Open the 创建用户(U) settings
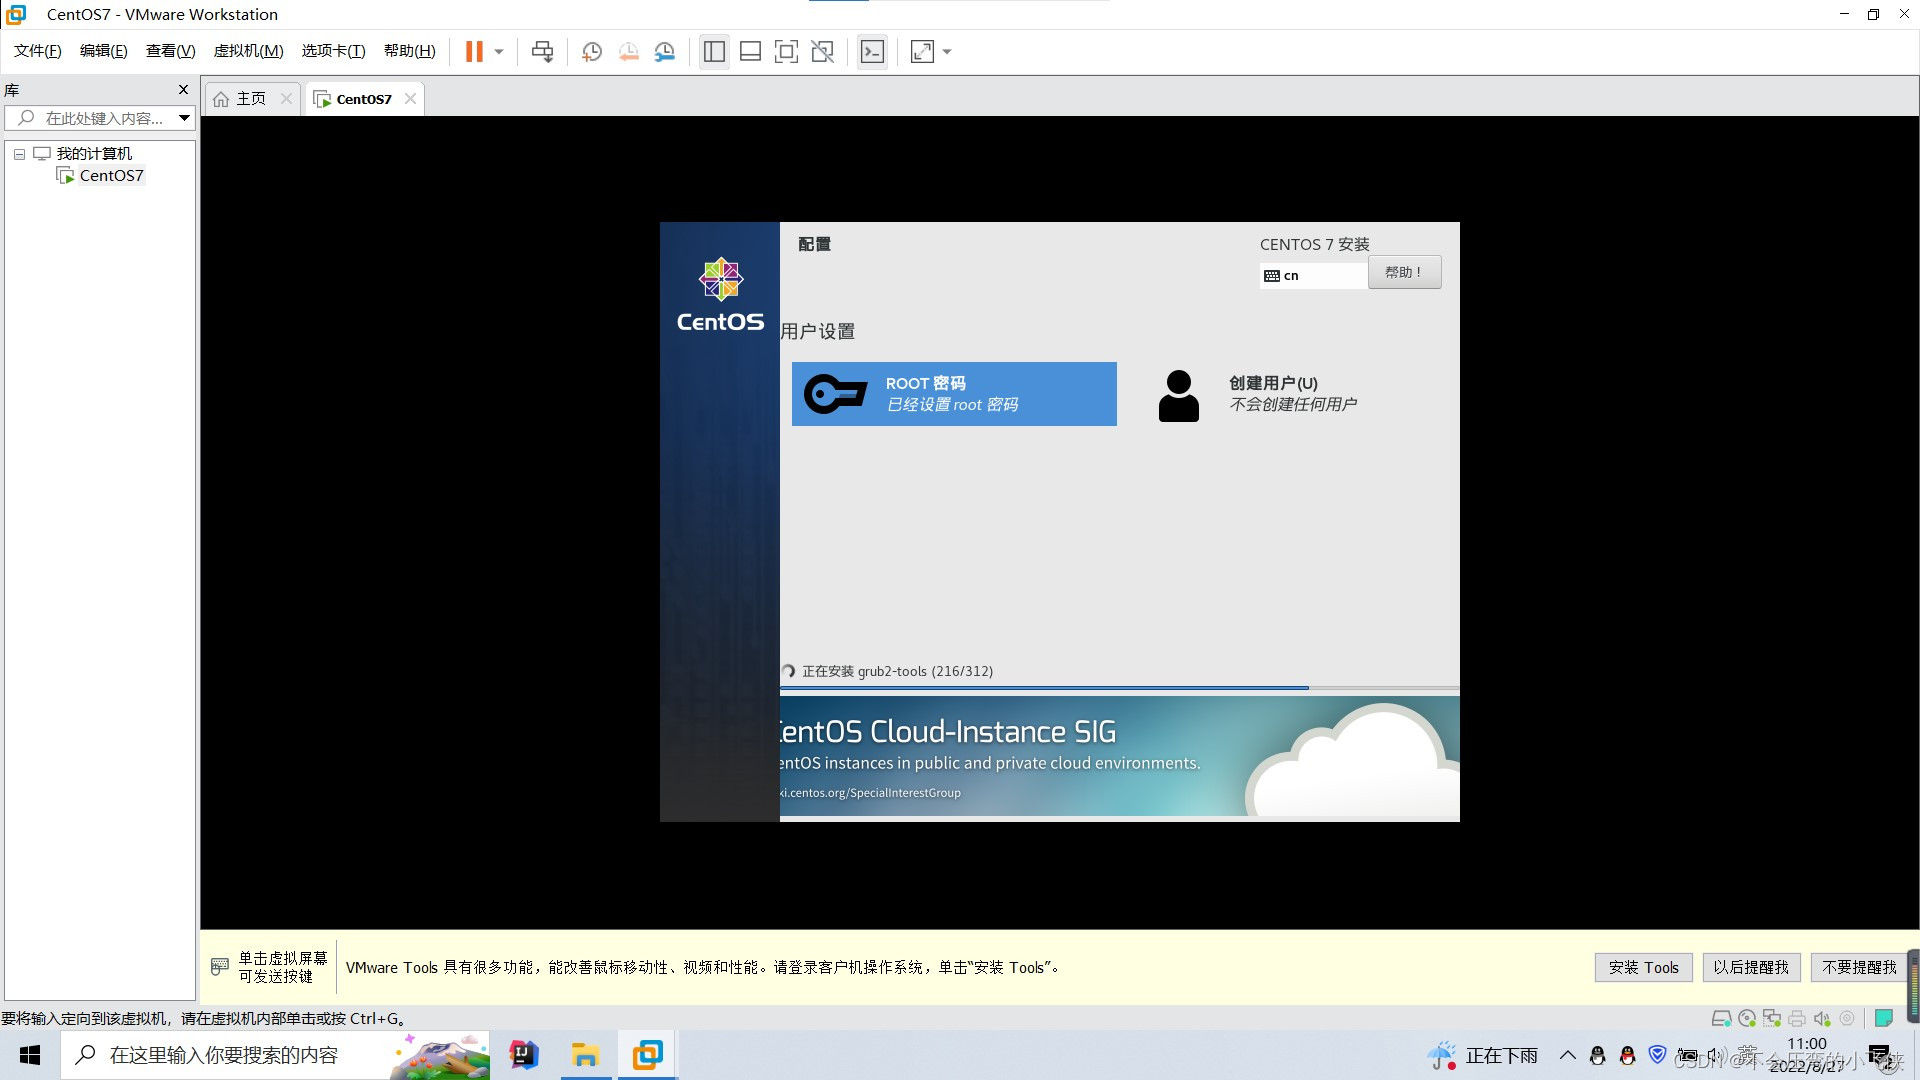The image size is (1920, 1080). tap(1292, 394)
